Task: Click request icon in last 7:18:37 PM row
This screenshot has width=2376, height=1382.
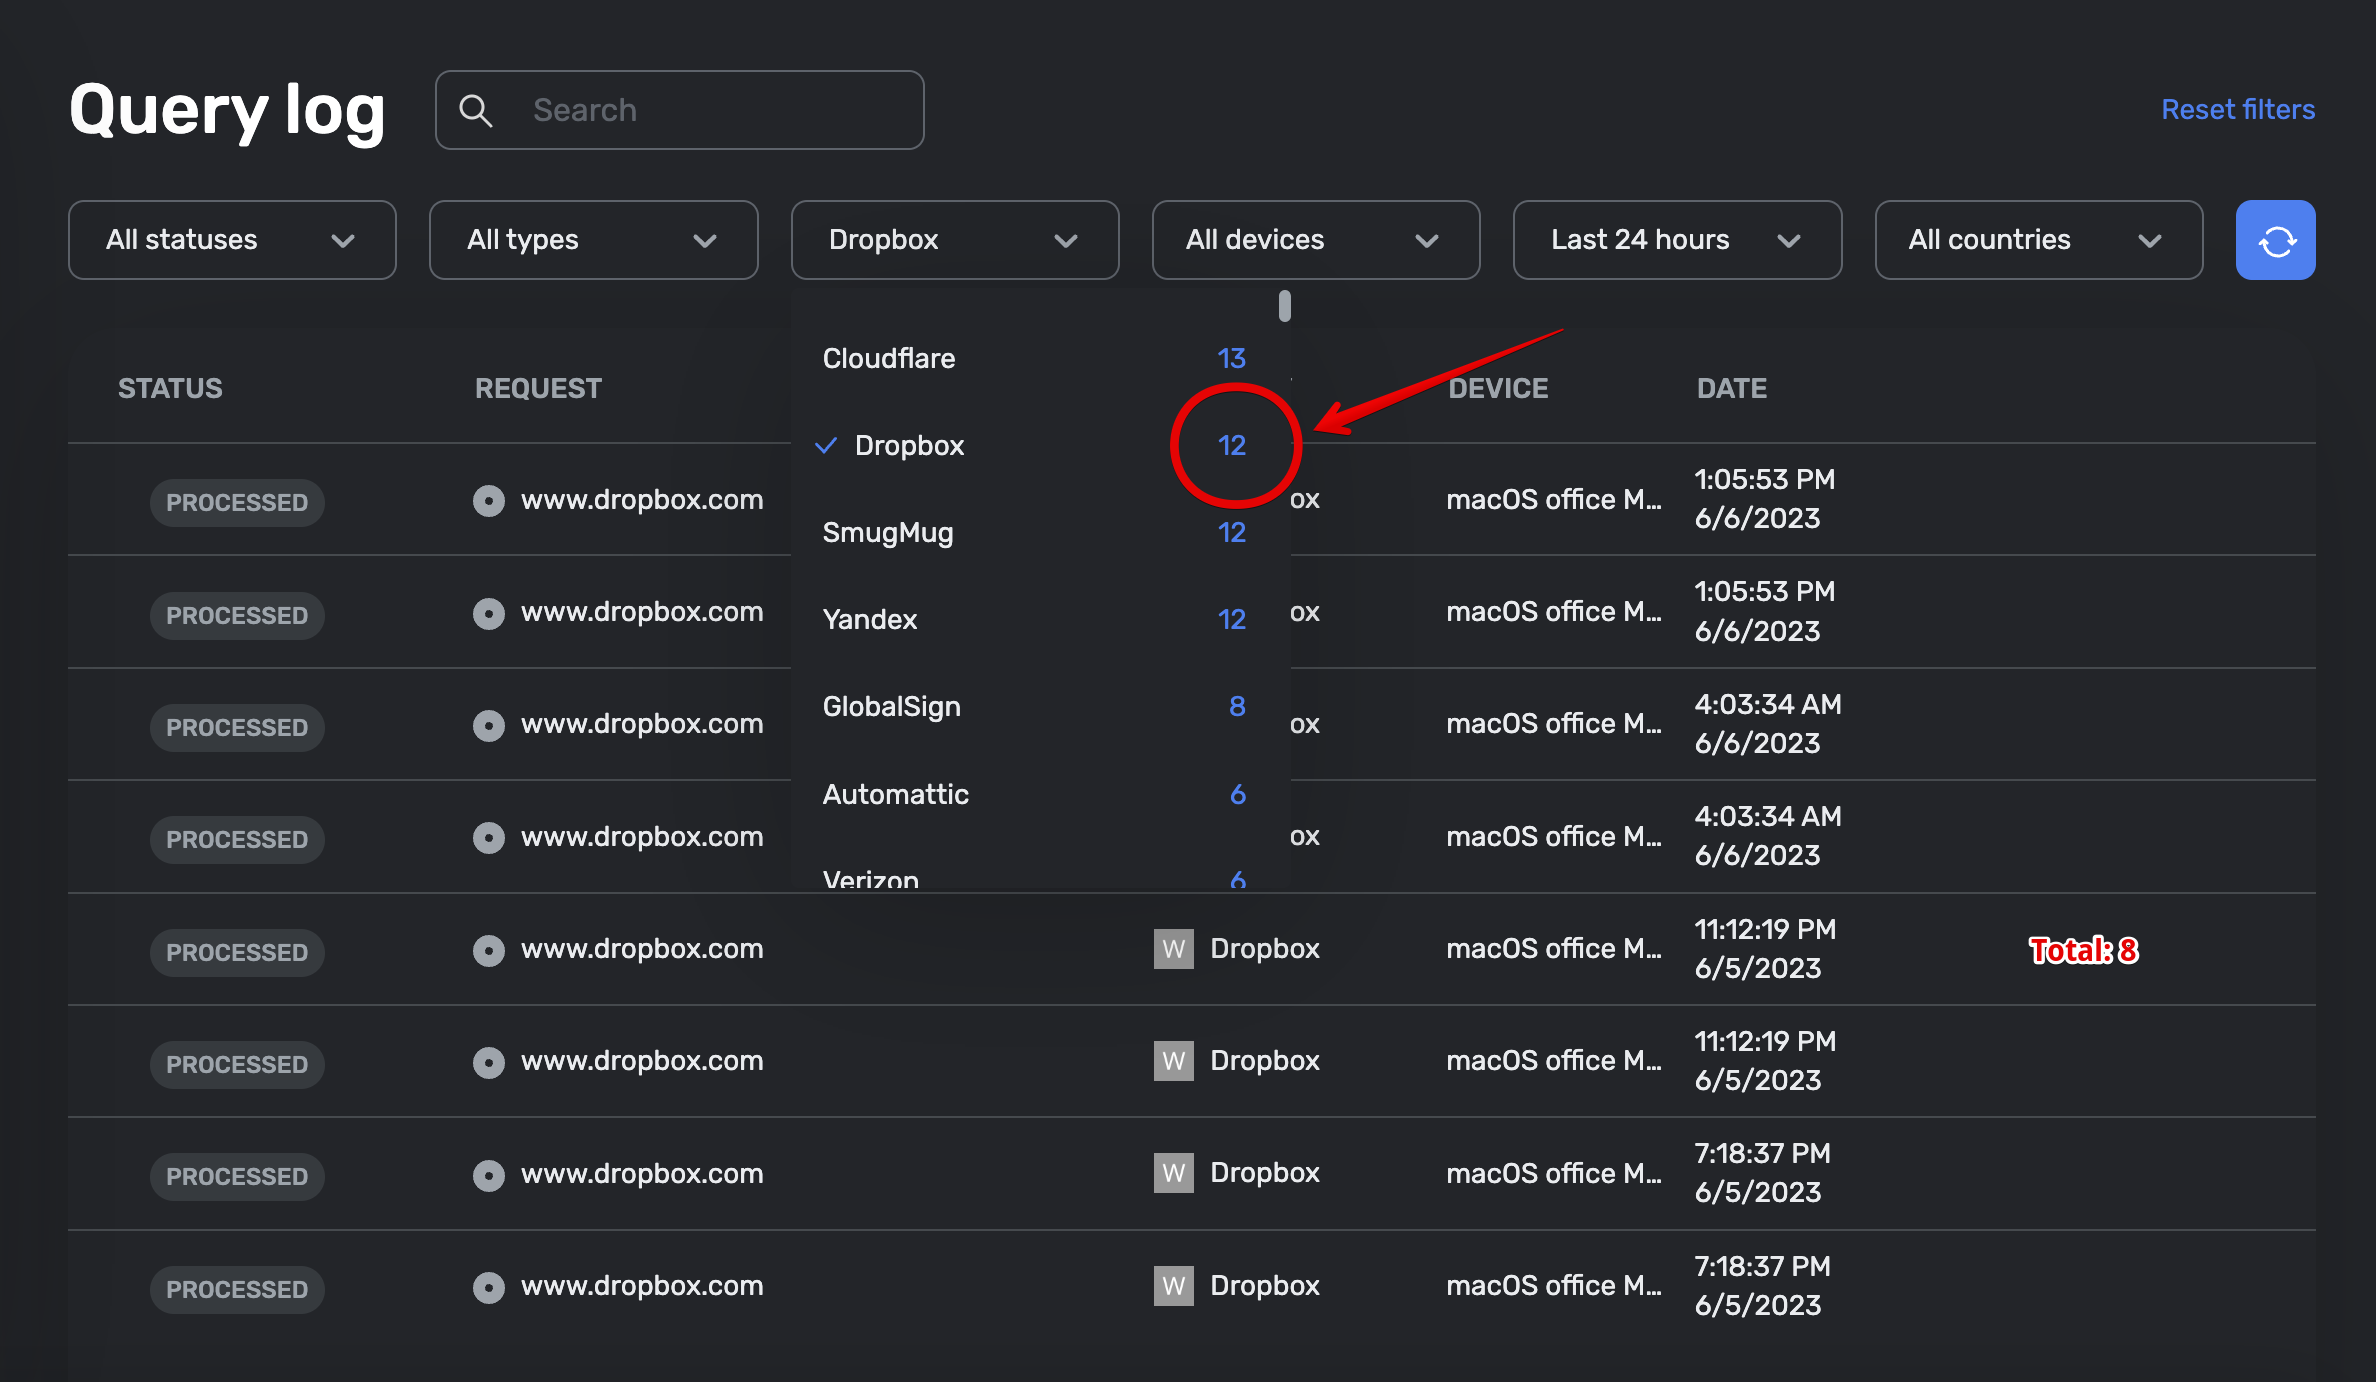Action: pyautogui.click(x=489, y=1286)
